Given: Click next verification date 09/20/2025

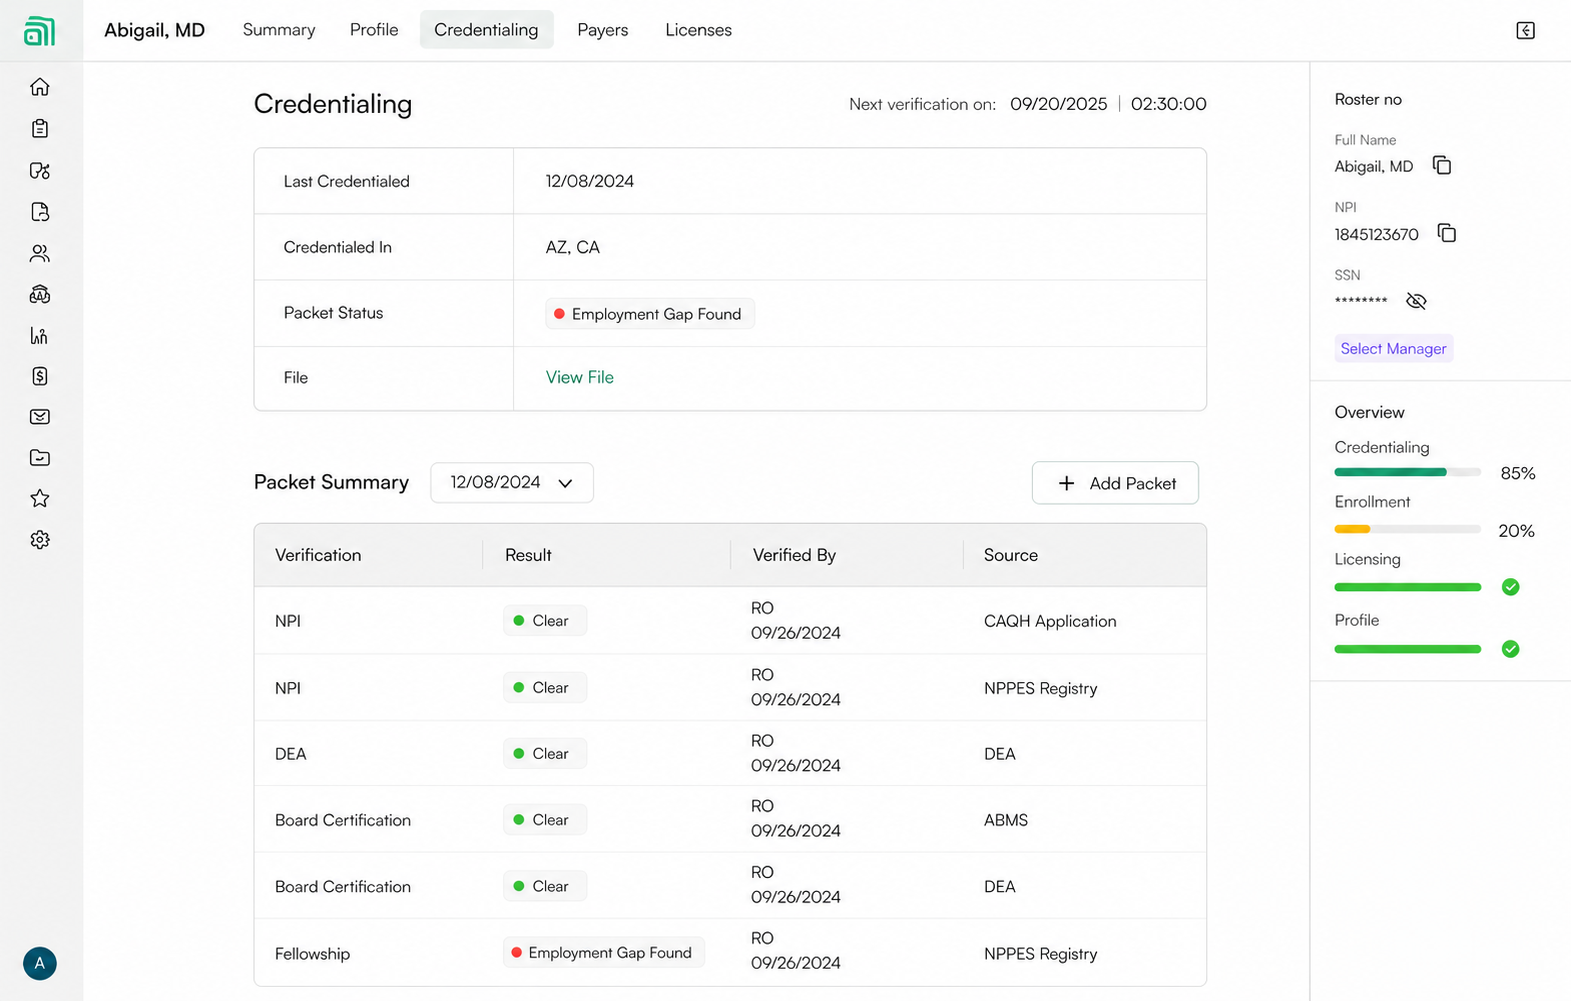Looking at the screenshot, I should coord(1059,104).
